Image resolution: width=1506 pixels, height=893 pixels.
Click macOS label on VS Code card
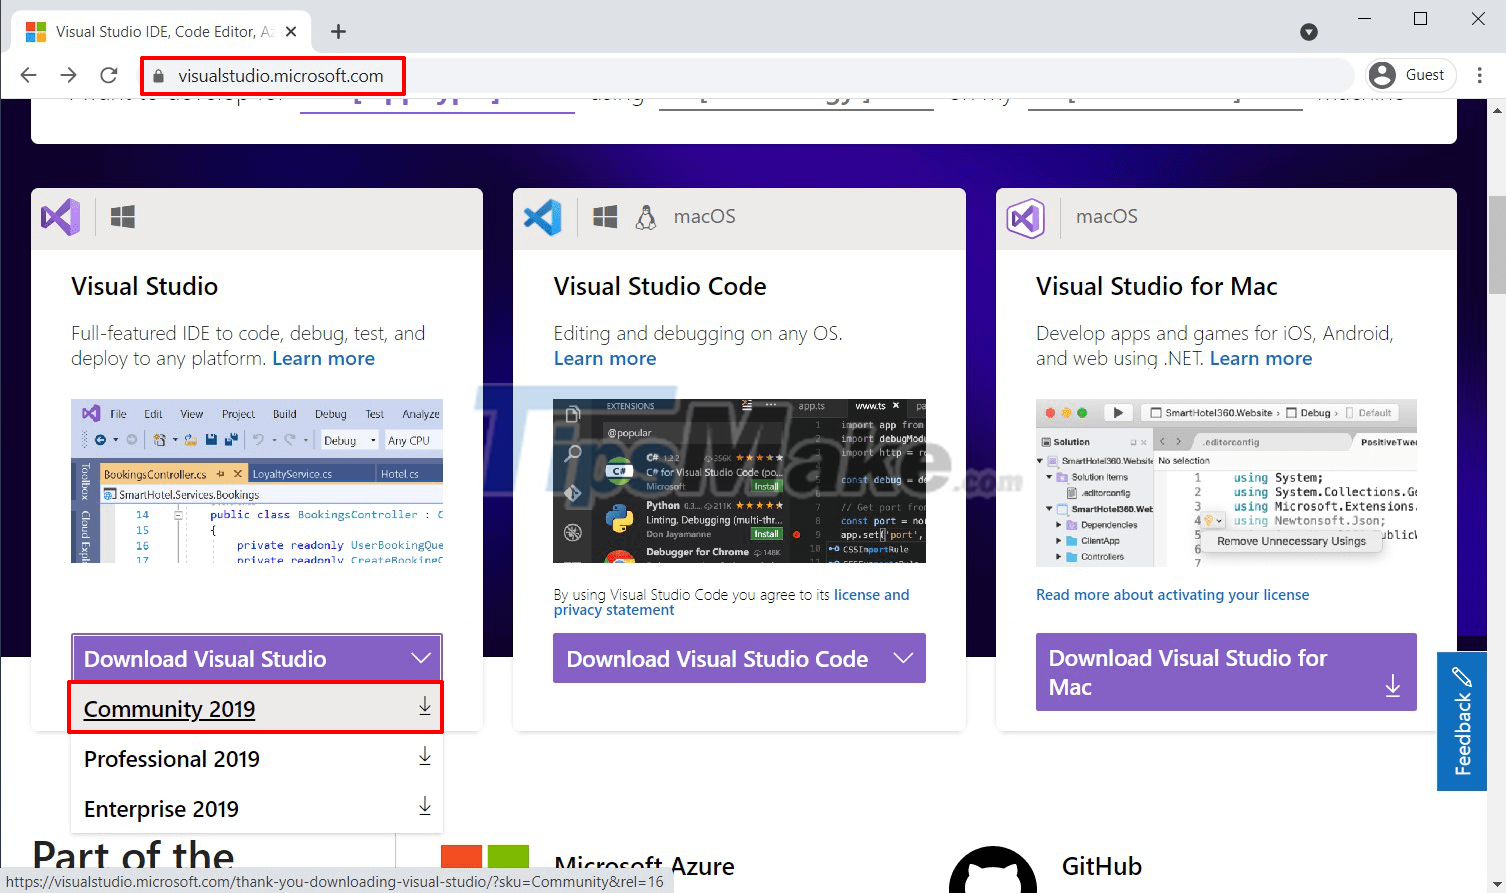704,217
